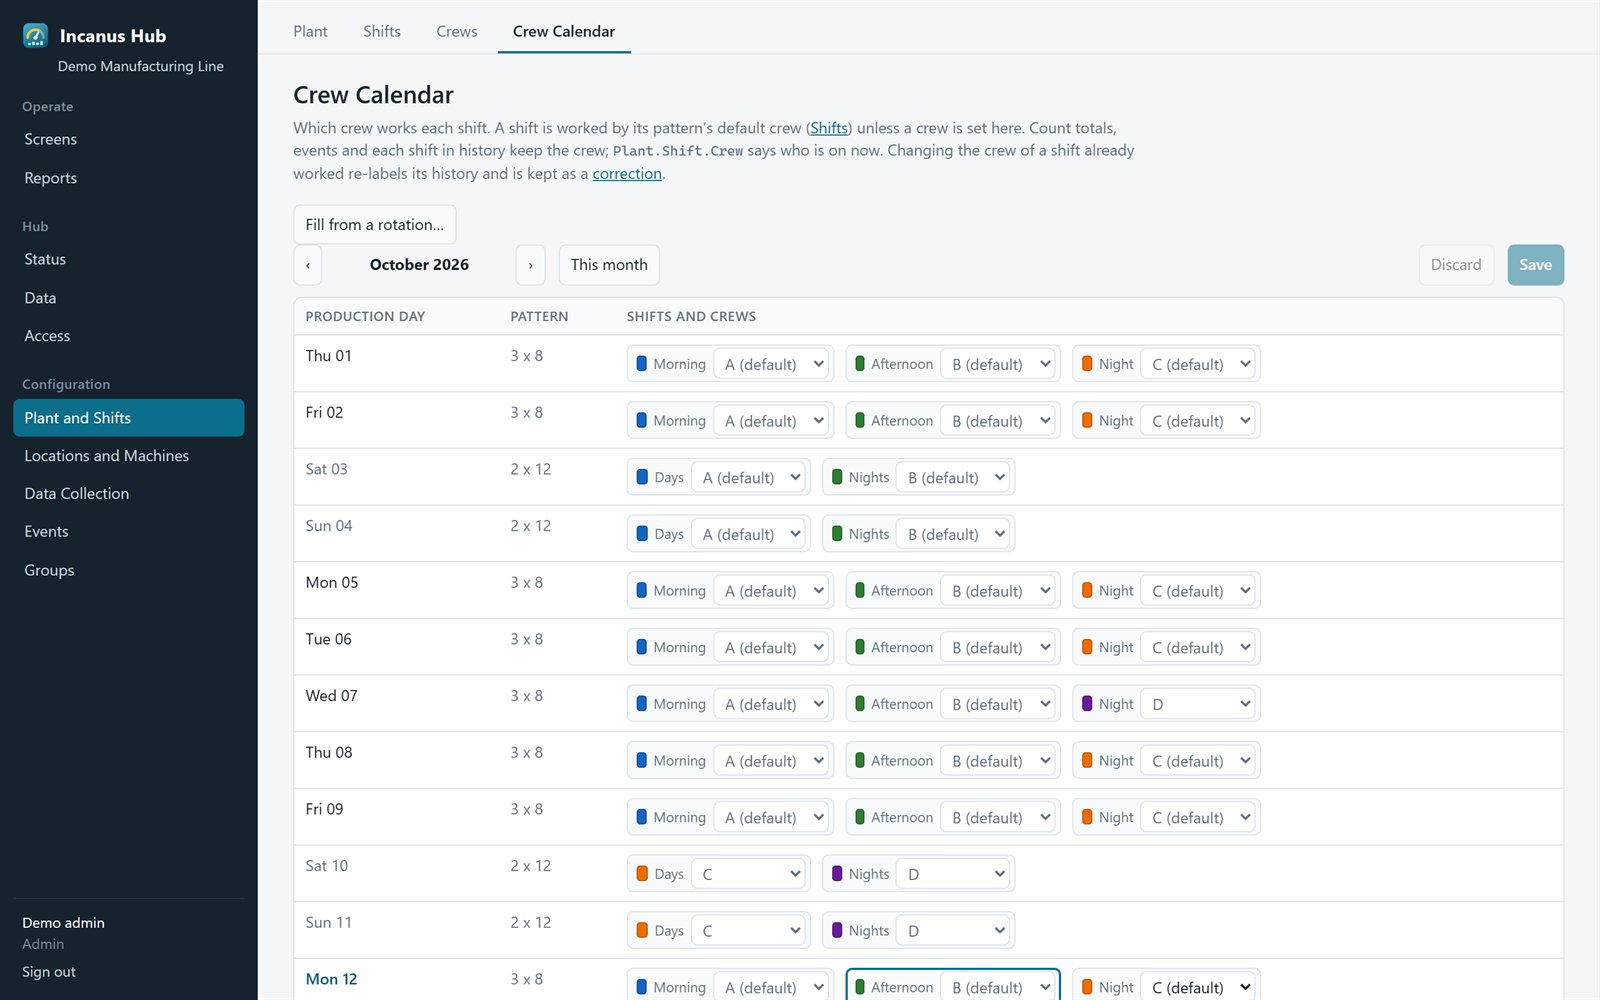
Task: Go to previous month arrow
Action: coord(308,265)
